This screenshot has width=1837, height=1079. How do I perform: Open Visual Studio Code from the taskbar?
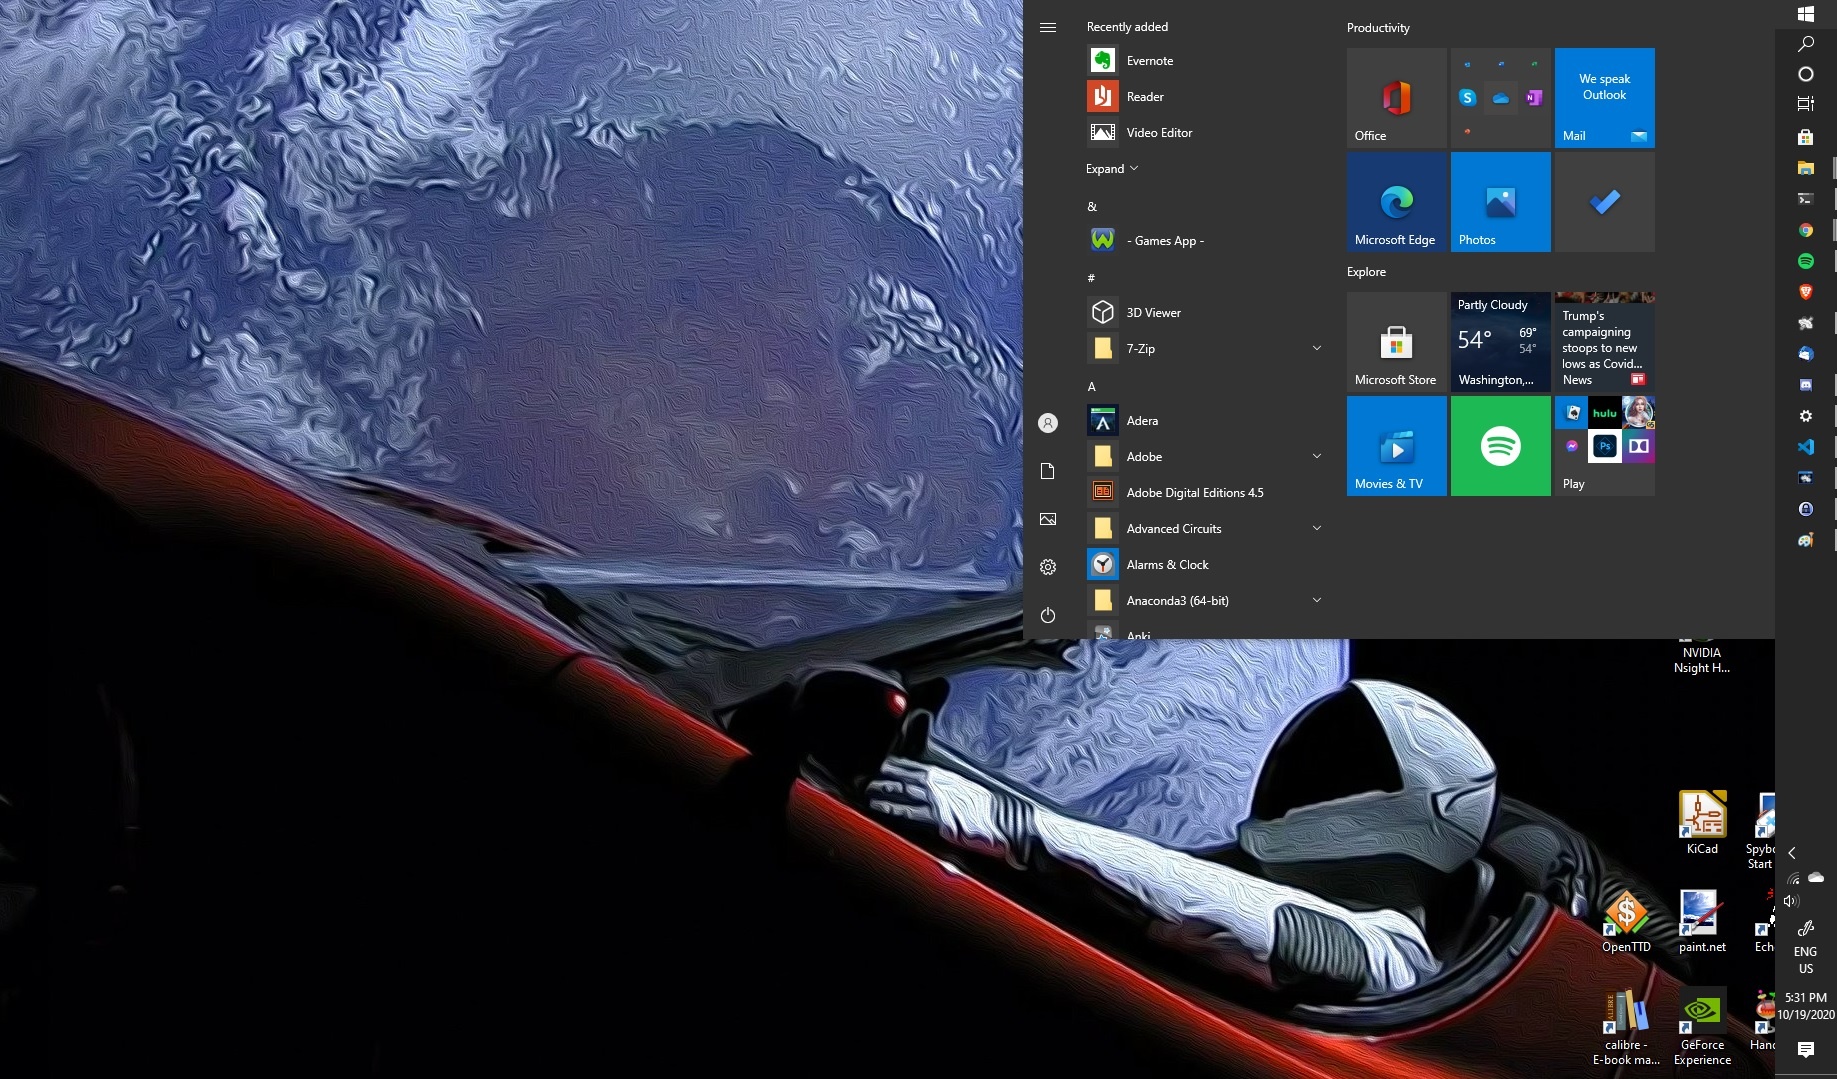click(x=1805, y=447)
